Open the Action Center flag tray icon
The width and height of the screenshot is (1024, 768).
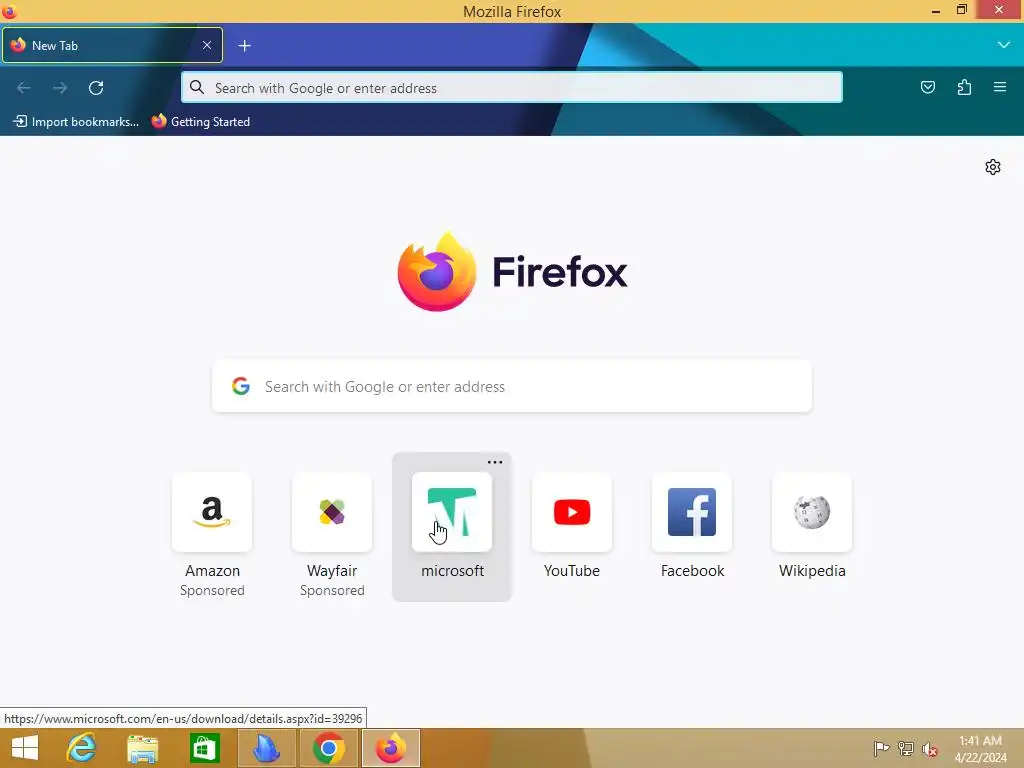881,748
